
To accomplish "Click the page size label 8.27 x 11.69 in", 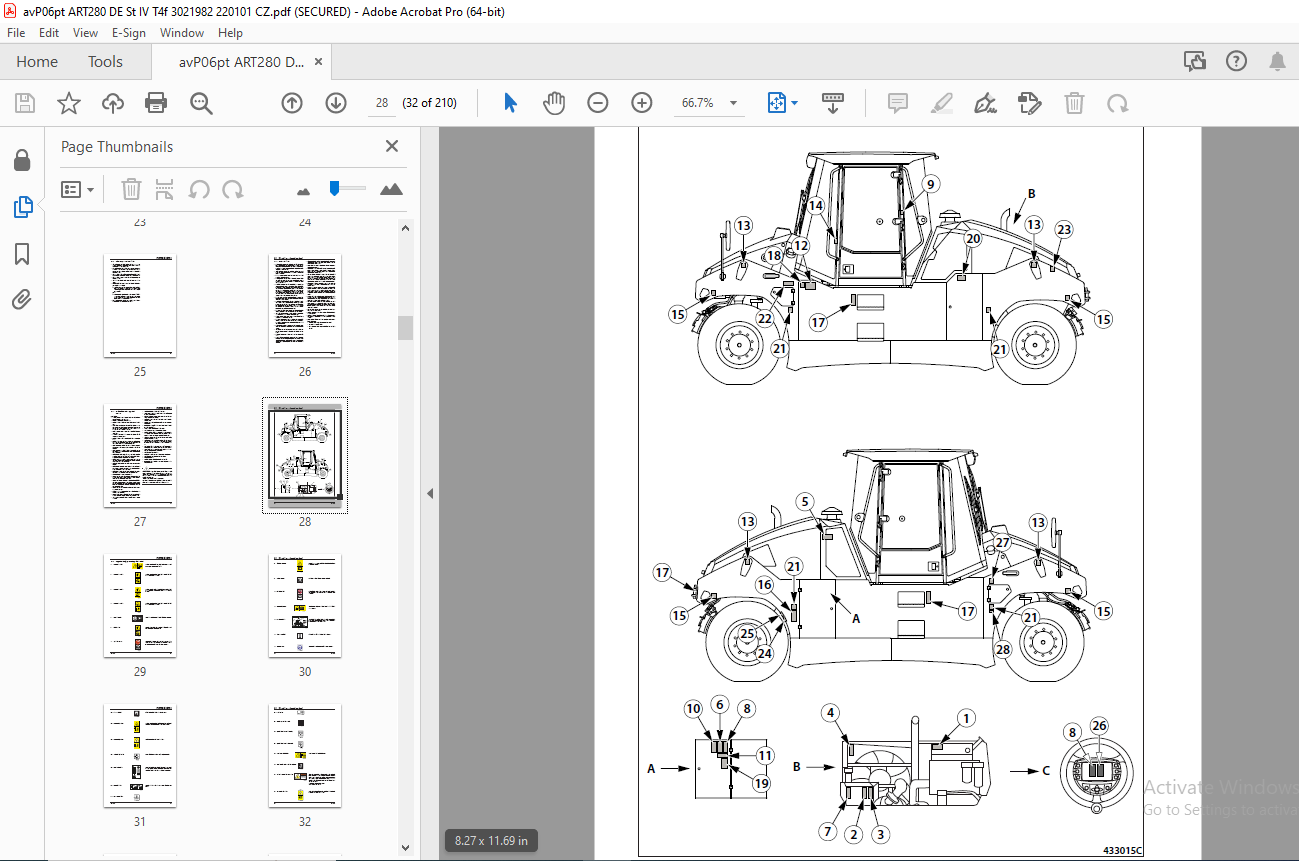I will (x=491, y=841).
